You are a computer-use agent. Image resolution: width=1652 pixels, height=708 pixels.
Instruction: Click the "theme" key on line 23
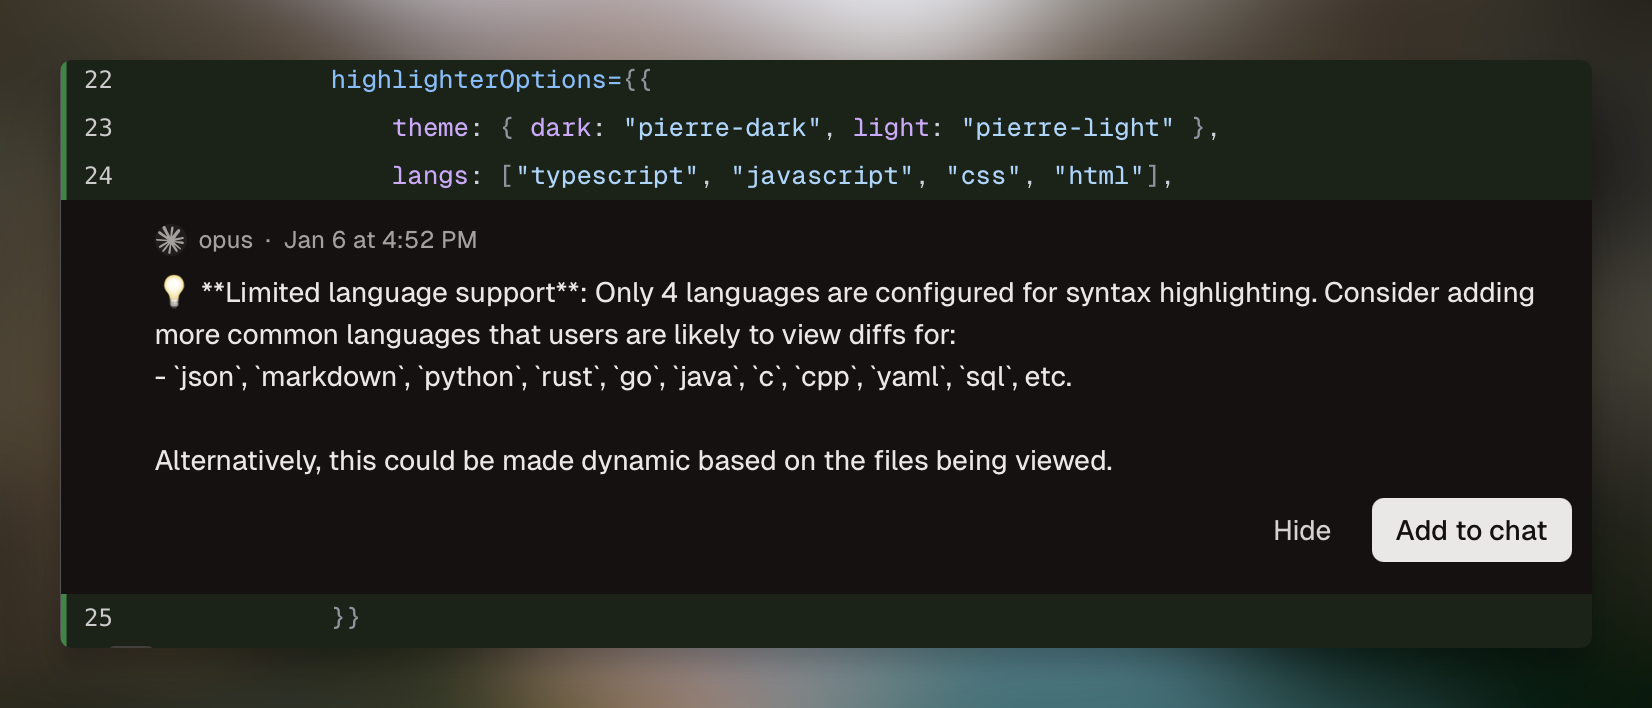click(x=430, y=128)
